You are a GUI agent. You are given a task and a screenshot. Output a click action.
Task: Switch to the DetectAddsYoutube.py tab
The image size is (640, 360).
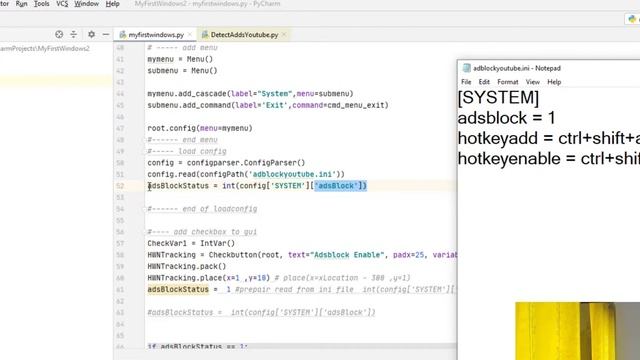click(244, 35)
